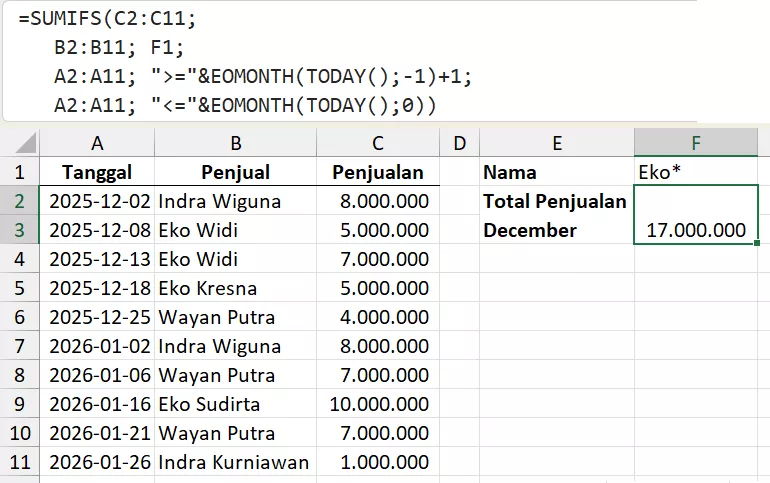
Task: Select result cell showing 17.000.000
Action: click(696, 215)
